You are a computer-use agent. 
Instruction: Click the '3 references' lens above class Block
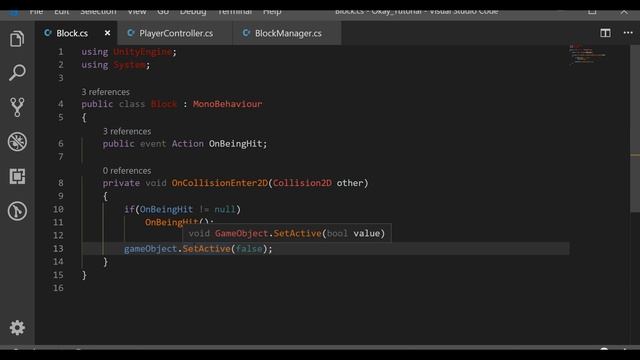click(105, 92)
